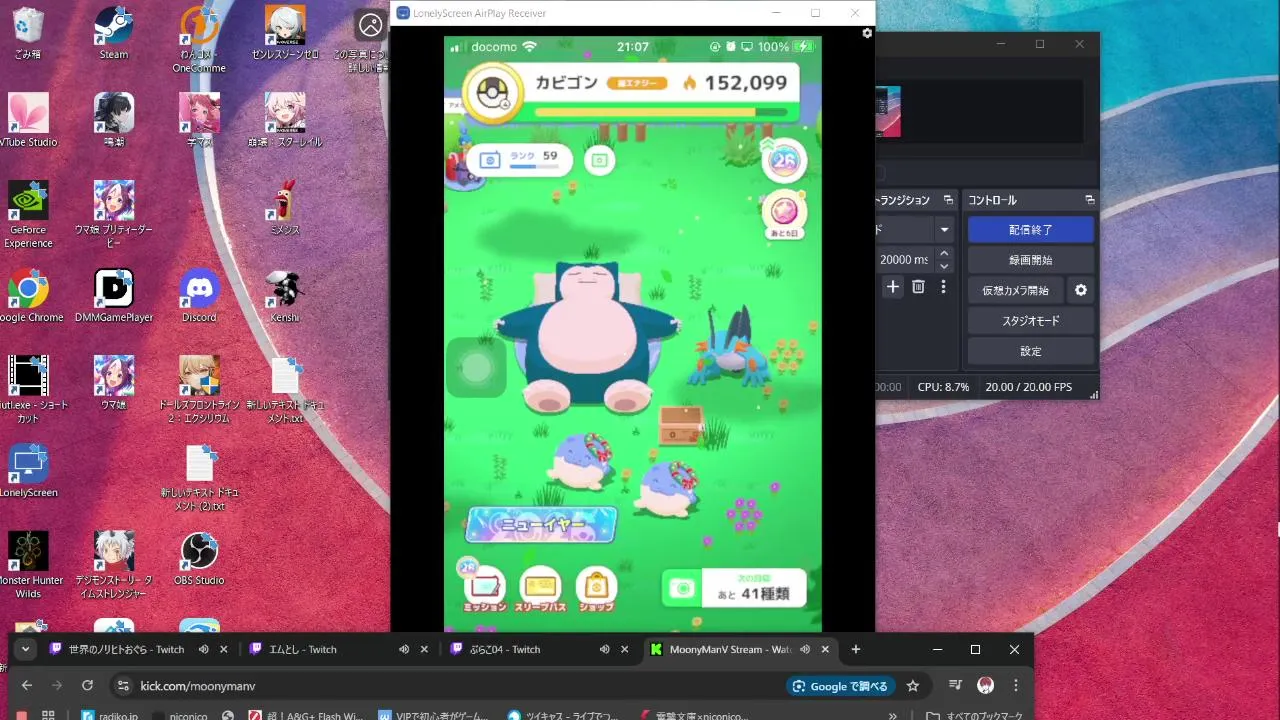Undock the トランジション panel in OBS
Viewport: 1280px width, 720px height.
(x=948, y=200)
